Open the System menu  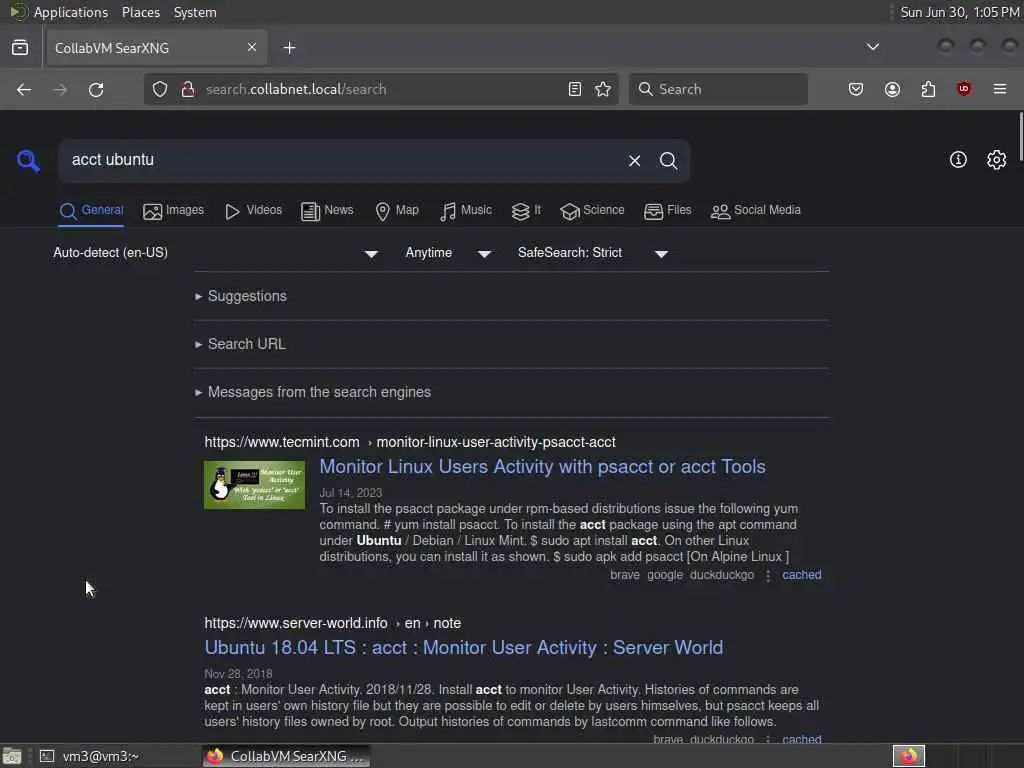[x=195, y=12]
